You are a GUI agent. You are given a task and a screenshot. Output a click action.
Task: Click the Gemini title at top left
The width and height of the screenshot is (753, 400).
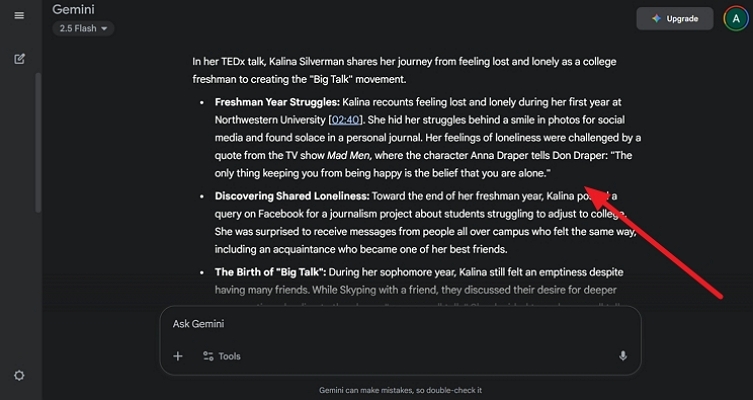point(73,9)
